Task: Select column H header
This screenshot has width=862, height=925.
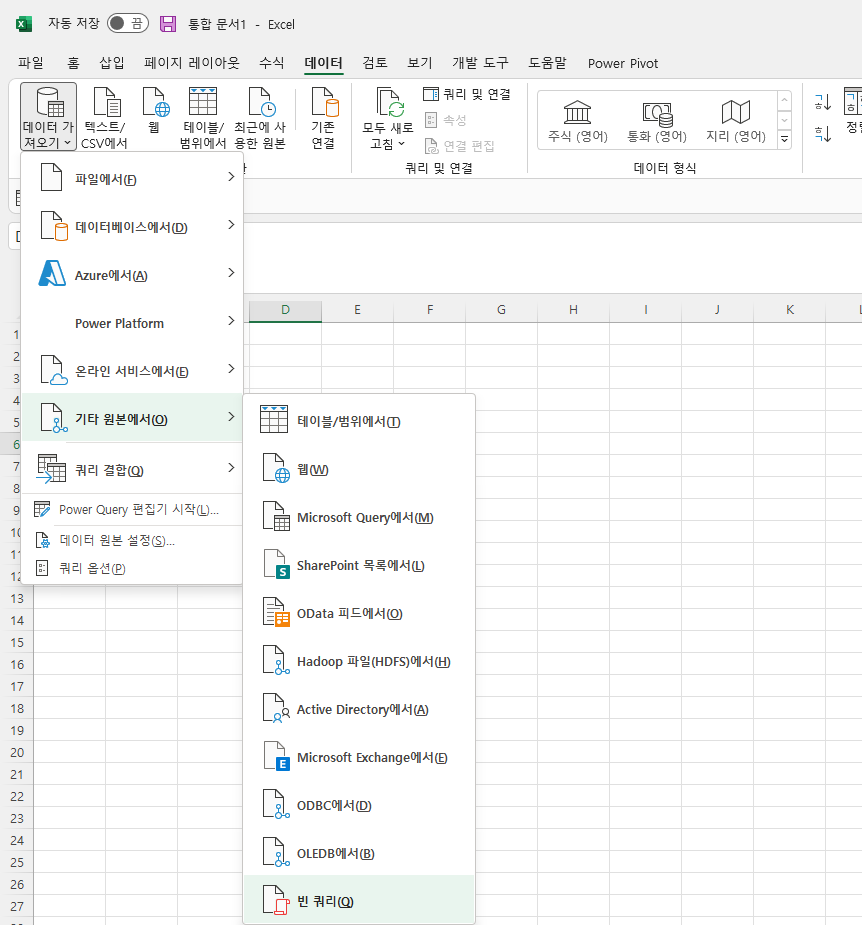Action: [573, 310]
